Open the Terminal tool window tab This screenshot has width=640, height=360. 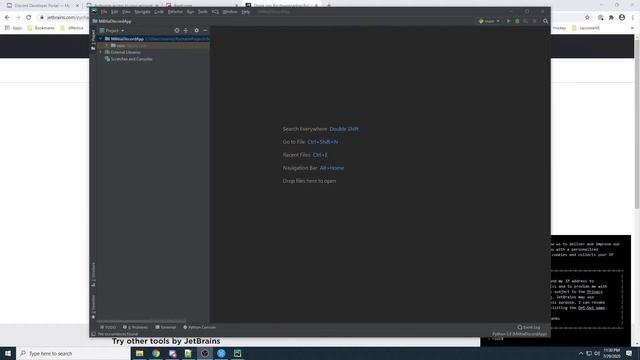click(166, 327)
